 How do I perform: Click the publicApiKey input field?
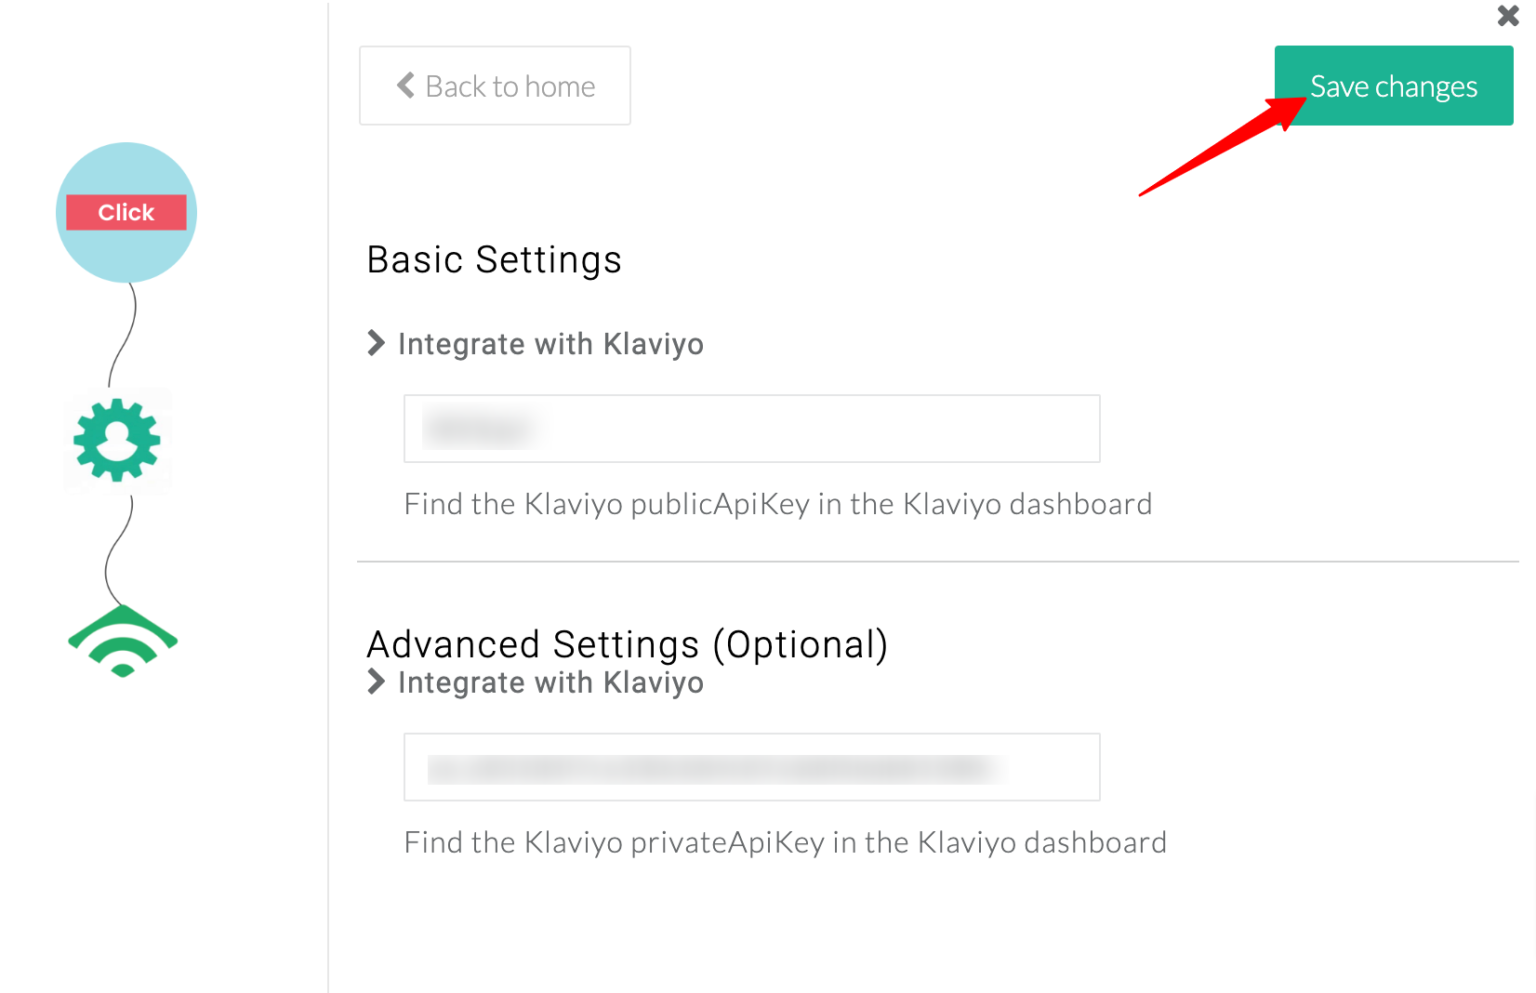pyautogui.click(x=751, y=429)
